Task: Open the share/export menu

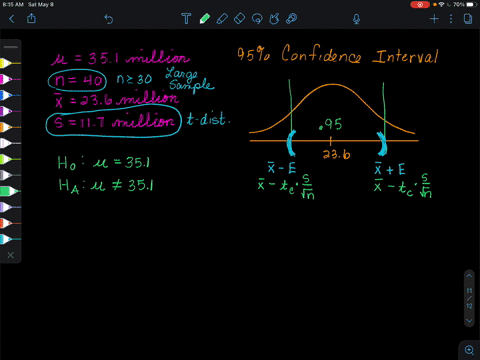Action: [31, 18]
